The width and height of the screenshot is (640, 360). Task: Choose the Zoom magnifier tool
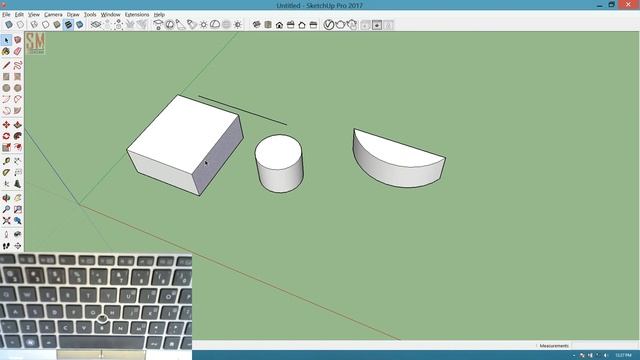(x=6, y=209)
